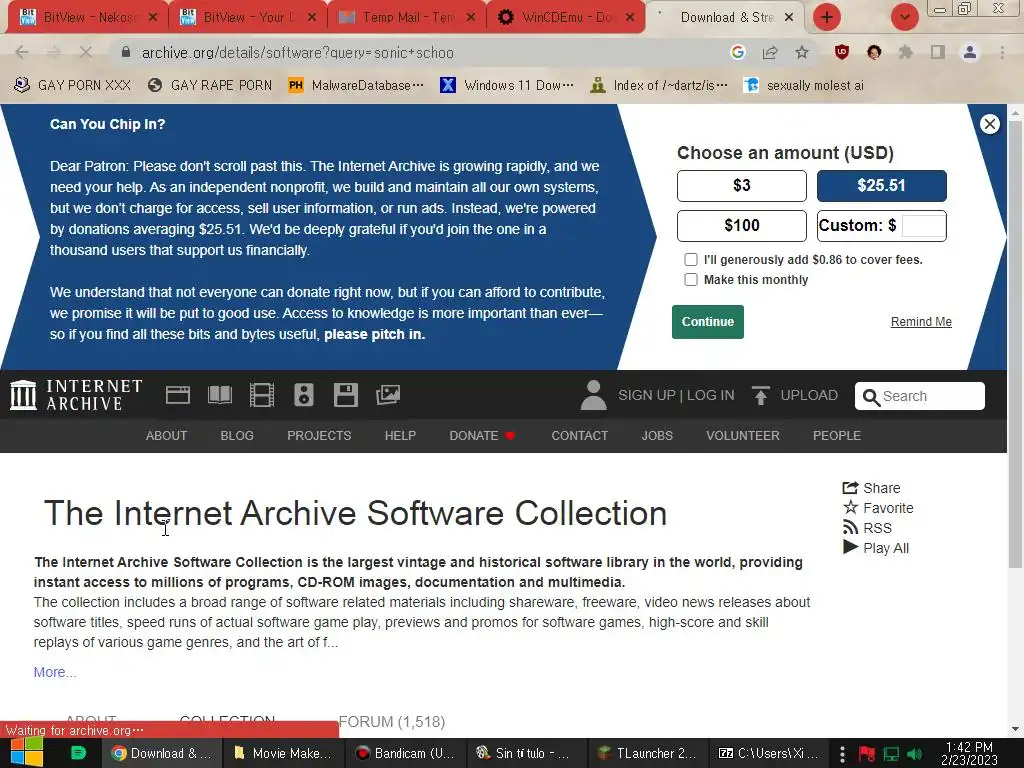Click the Remind Me link

[x=921, y=321]
